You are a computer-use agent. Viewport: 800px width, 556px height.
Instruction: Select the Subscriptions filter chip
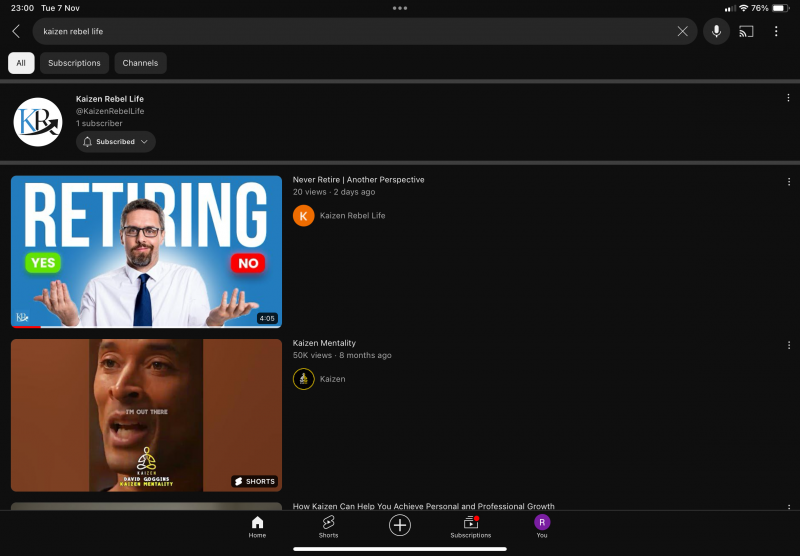point(74,63)
